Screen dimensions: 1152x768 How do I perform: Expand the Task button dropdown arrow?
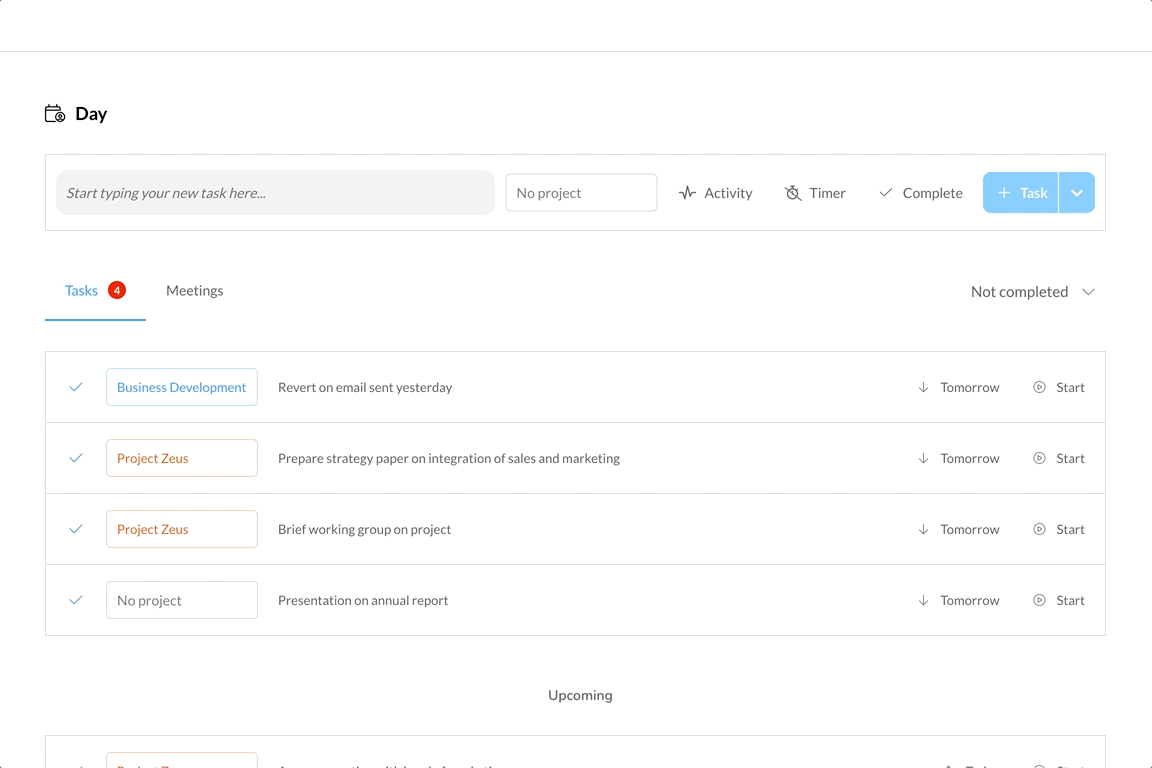point(1077,193)
